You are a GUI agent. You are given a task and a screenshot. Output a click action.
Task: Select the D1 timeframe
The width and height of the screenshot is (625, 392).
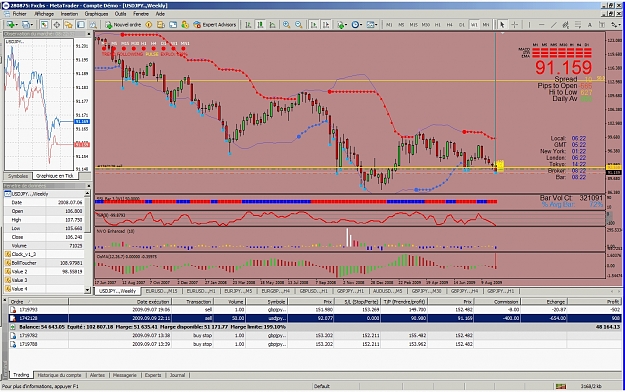462,25
